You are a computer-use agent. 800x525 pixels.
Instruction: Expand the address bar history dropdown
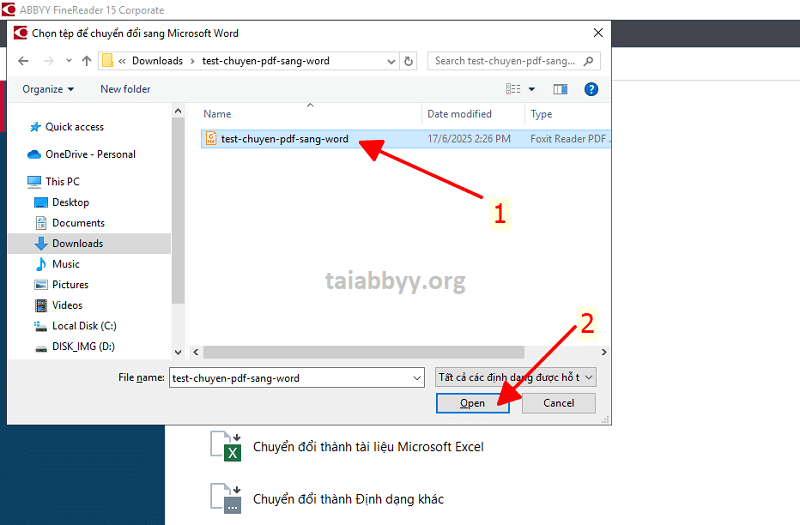391,61
